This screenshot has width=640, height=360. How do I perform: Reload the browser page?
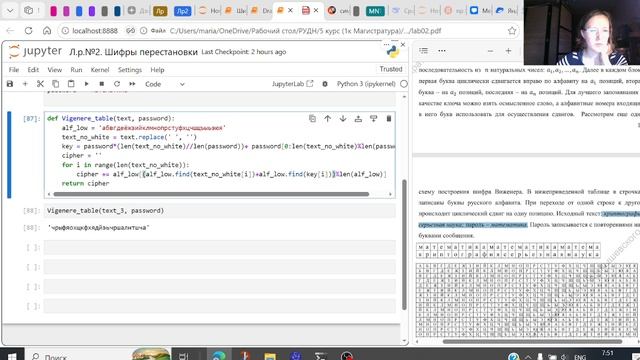pos(28,31)
